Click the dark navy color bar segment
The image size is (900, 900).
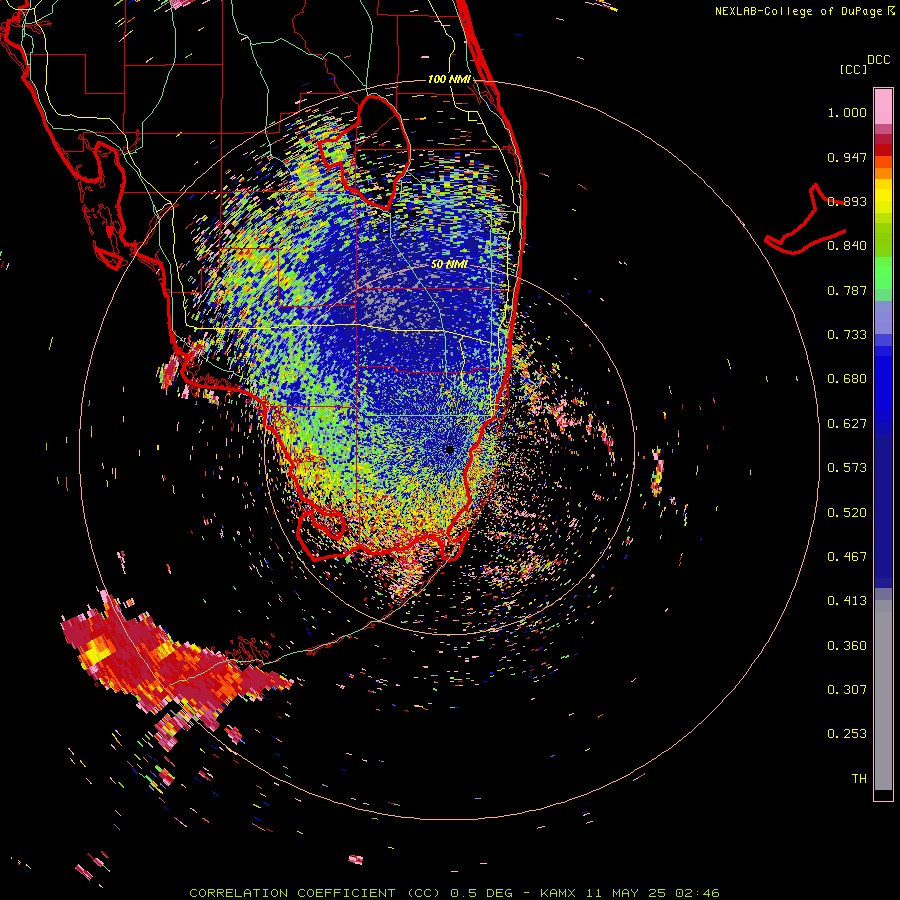point(883,505)
